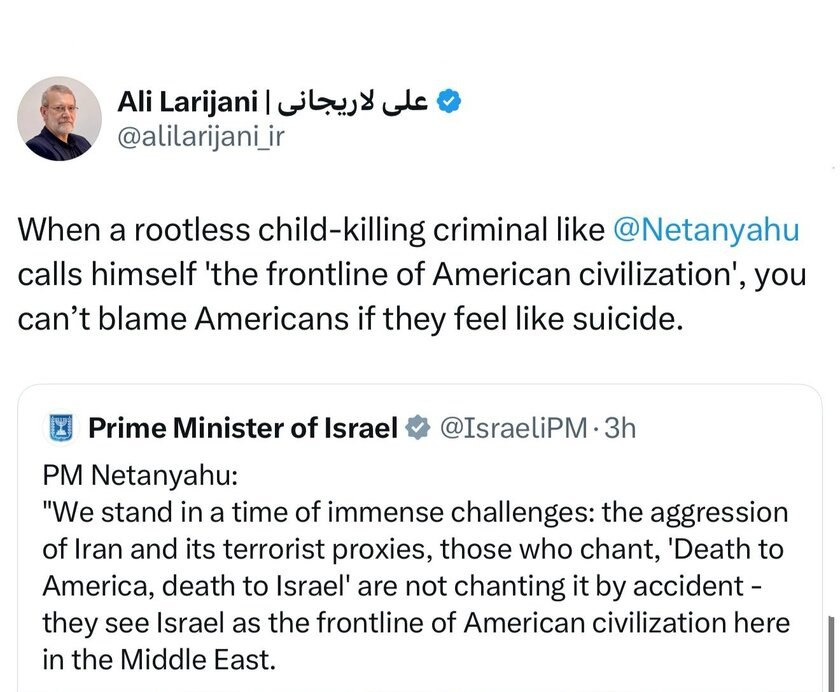Click the Israel emblem avatar in quoted post
The height and width of the screenshot is (692, 840).
(60, 429)
